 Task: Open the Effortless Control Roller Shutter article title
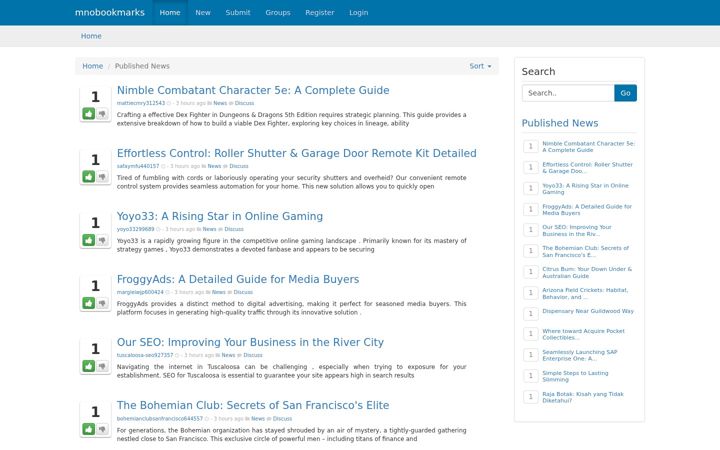(297, 153)
